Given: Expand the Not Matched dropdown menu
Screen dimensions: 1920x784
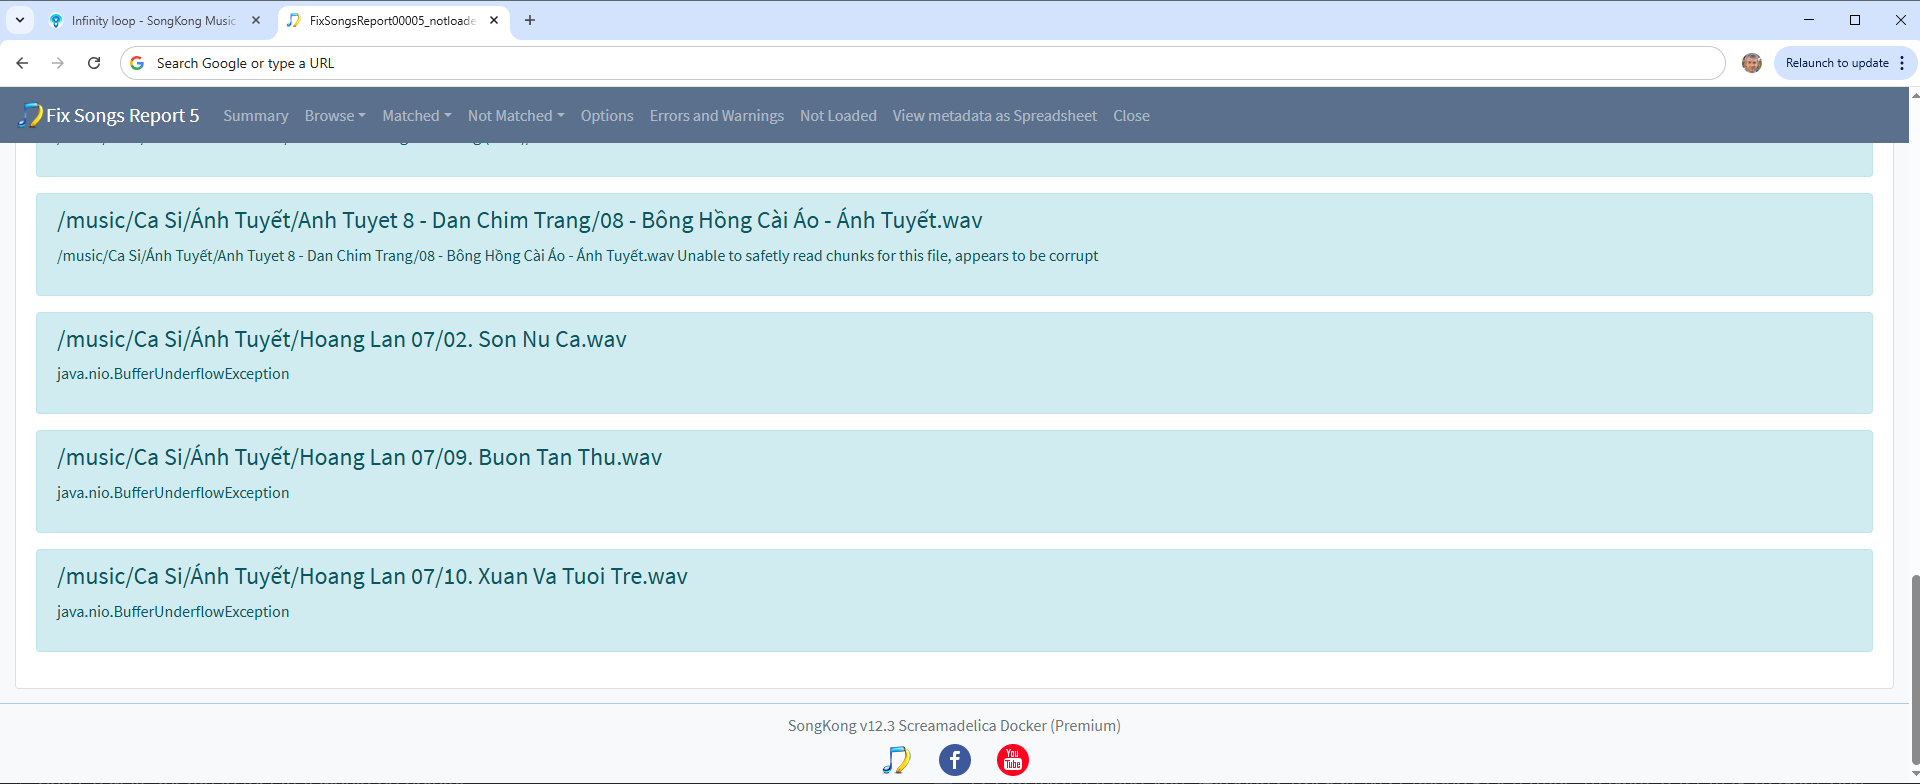Looking at the screenshot, I should [x=515, y=116].
